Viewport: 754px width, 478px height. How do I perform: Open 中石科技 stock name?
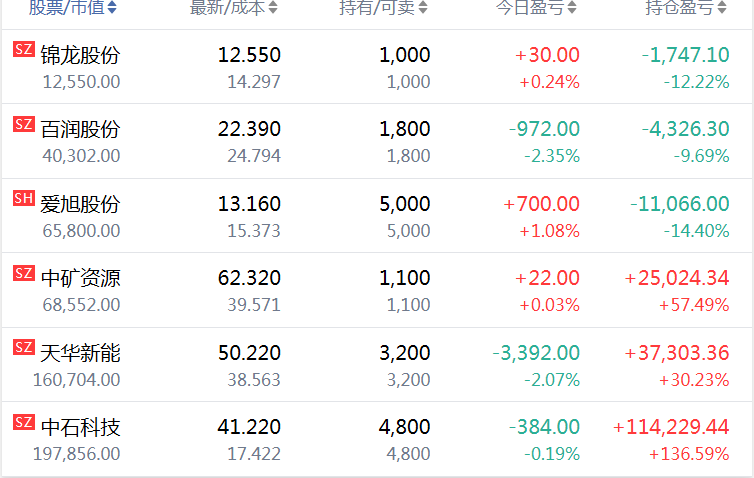(80, 427)
